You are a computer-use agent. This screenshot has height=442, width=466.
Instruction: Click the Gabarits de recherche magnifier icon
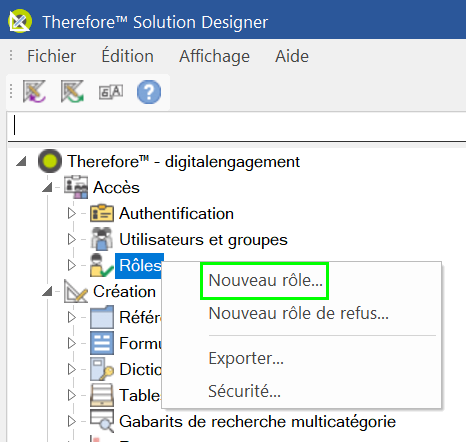(102, 421)
